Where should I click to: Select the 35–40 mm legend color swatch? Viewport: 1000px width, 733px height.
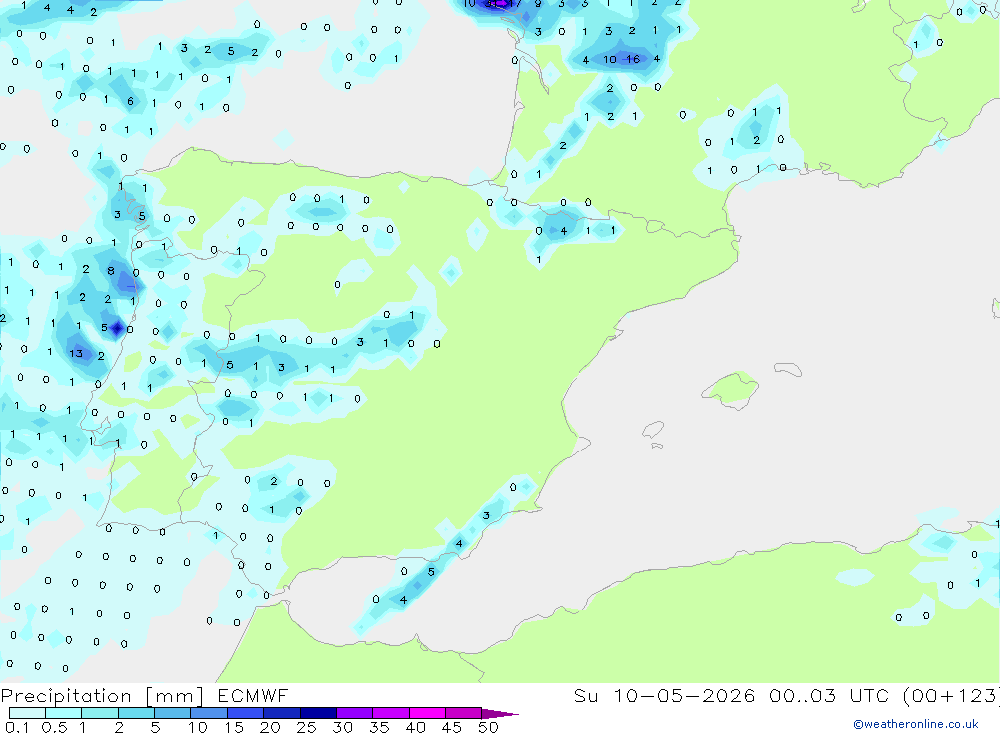(390, 713)
